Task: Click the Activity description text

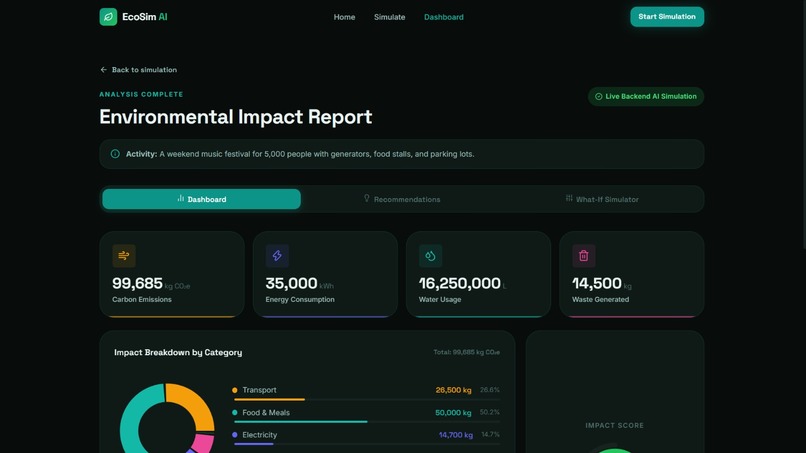Action: [x=317, y=154]
